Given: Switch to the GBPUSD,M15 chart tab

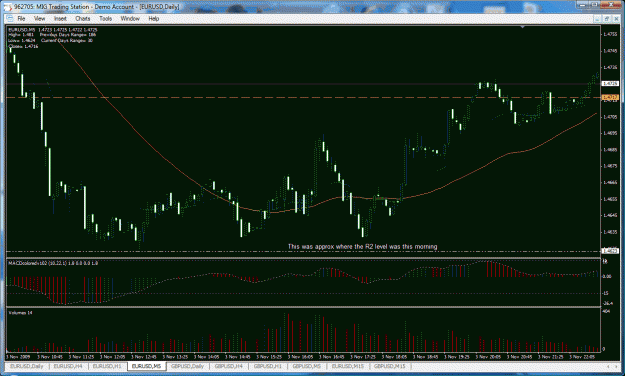Looking at the screenshot, I should click(389, 366).
